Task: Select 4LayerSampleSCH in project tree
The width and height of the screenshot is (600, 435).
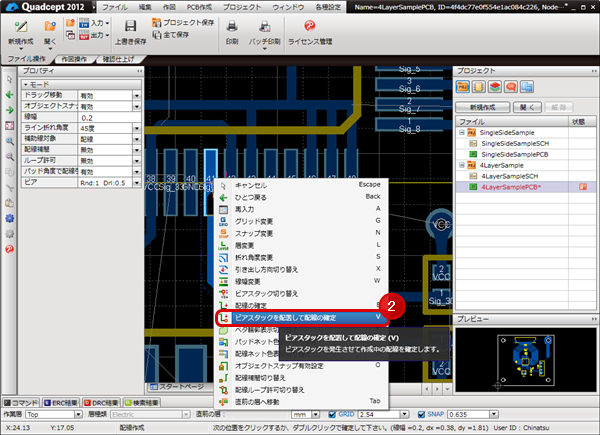Action: [509, 176]
